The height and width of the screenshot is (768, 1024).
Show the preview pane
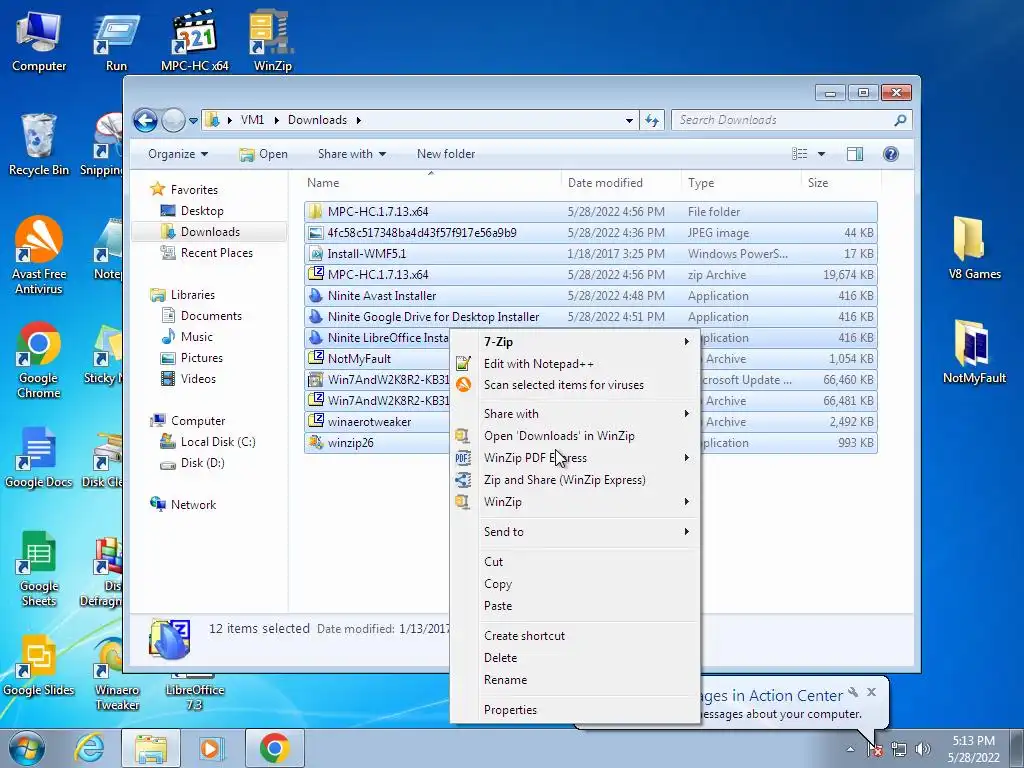click(x=854, y=154)
